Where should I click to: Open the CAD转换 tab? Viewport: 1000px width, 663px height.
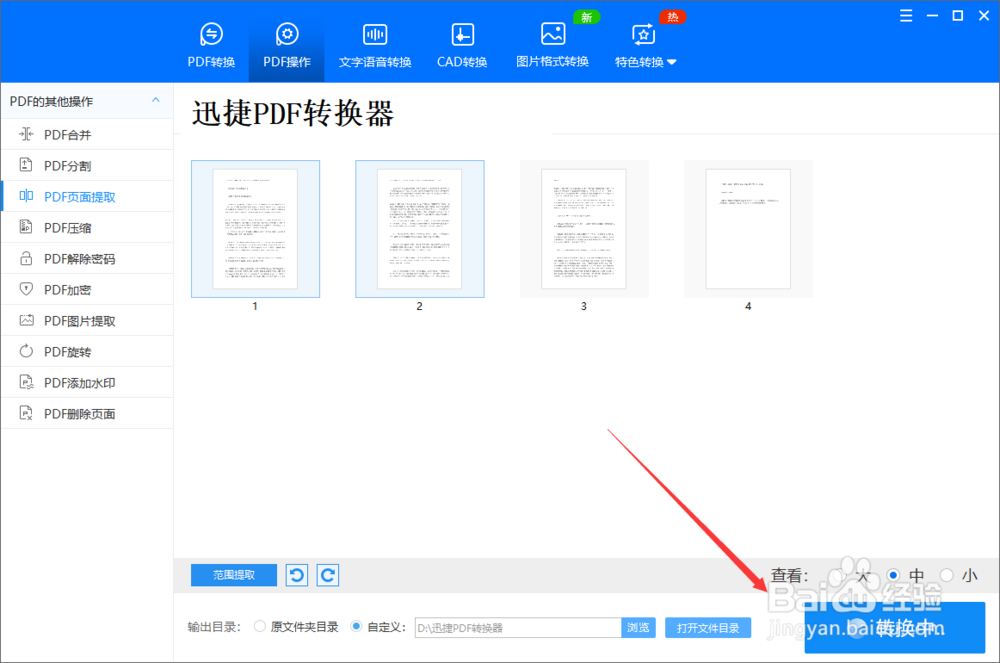(x=462, y=44)
